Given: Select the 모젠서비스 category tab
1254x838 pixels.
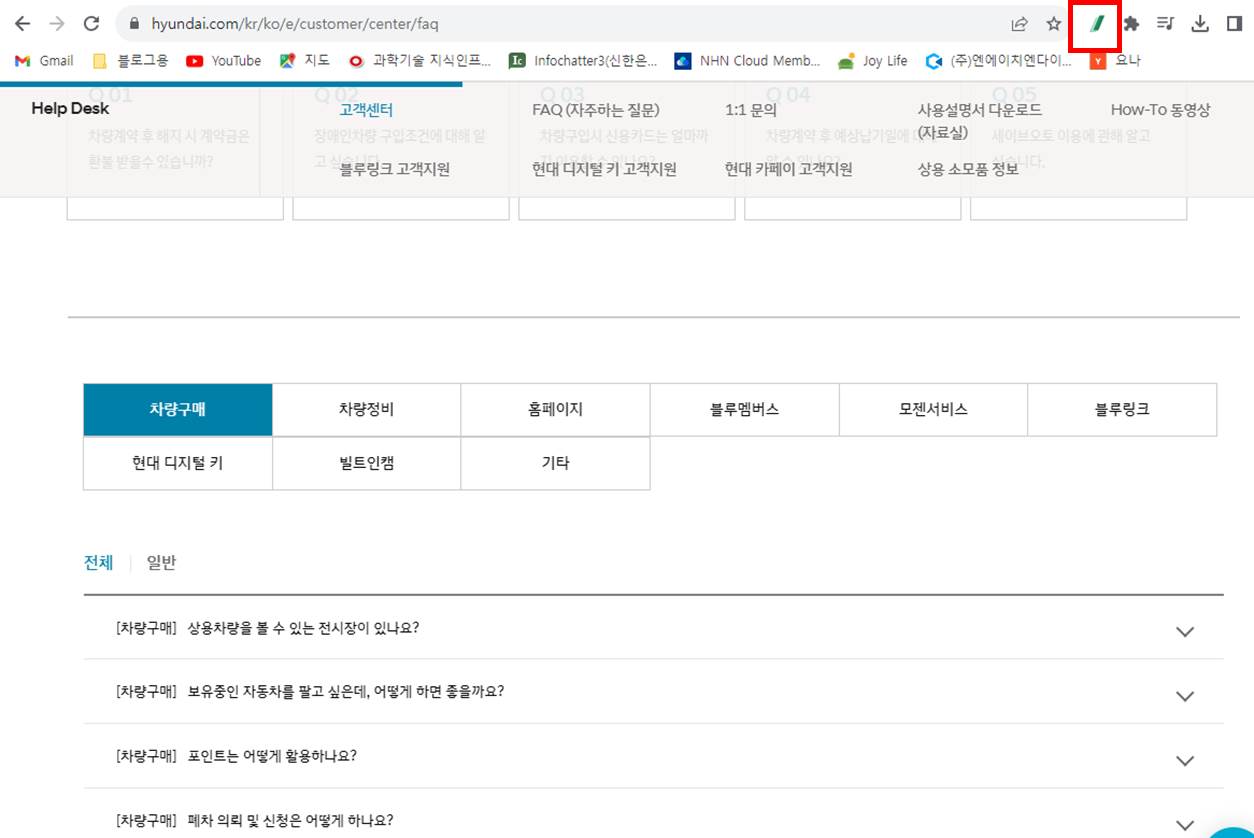Looking at the screenshot, I should click(934, 410).
